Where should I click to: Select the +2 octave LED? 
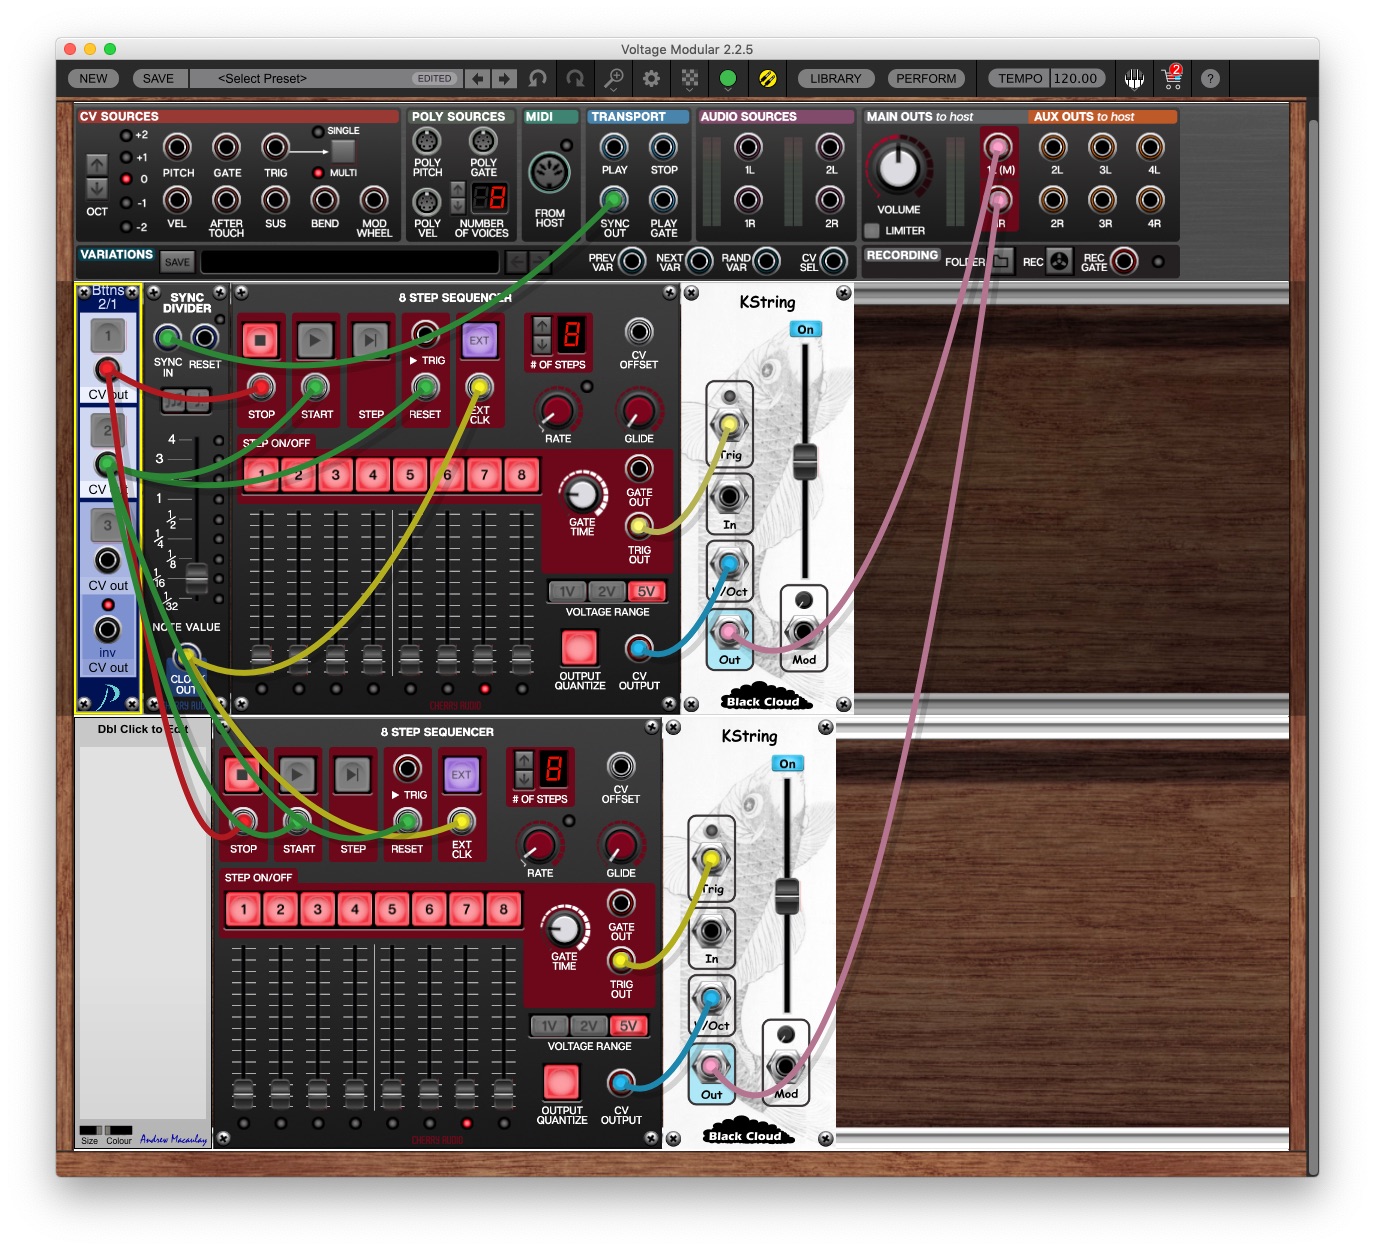(126, 135)
